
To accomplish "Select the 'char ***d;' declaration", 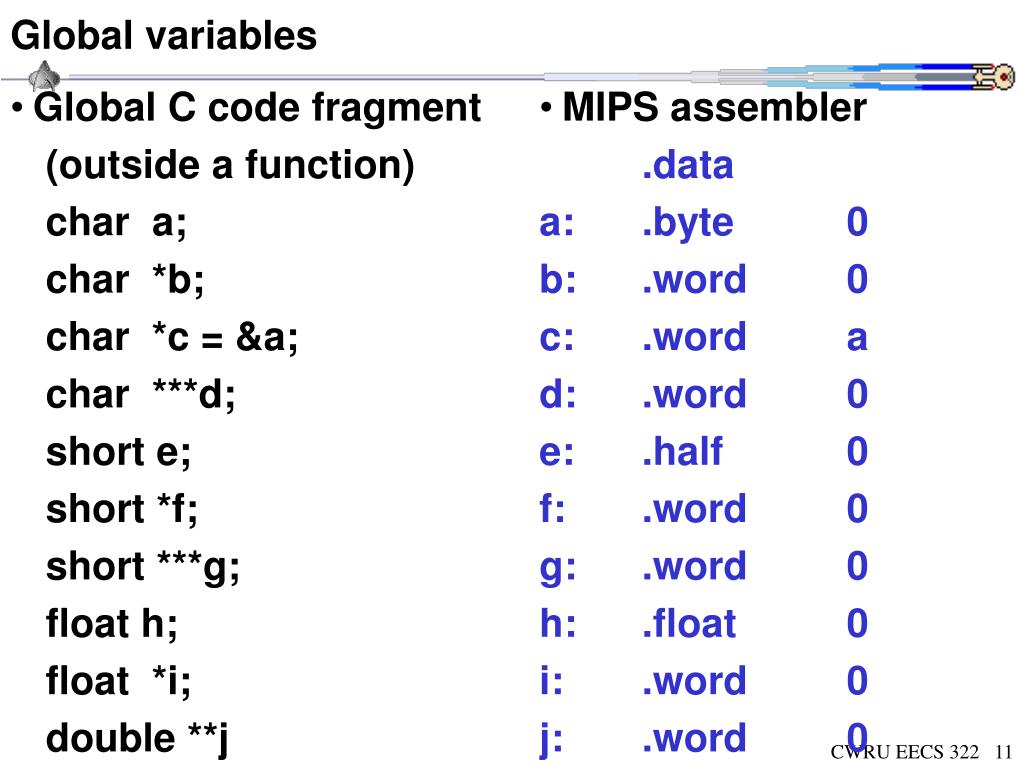I will pyautogui.click(x=140, y=394).
